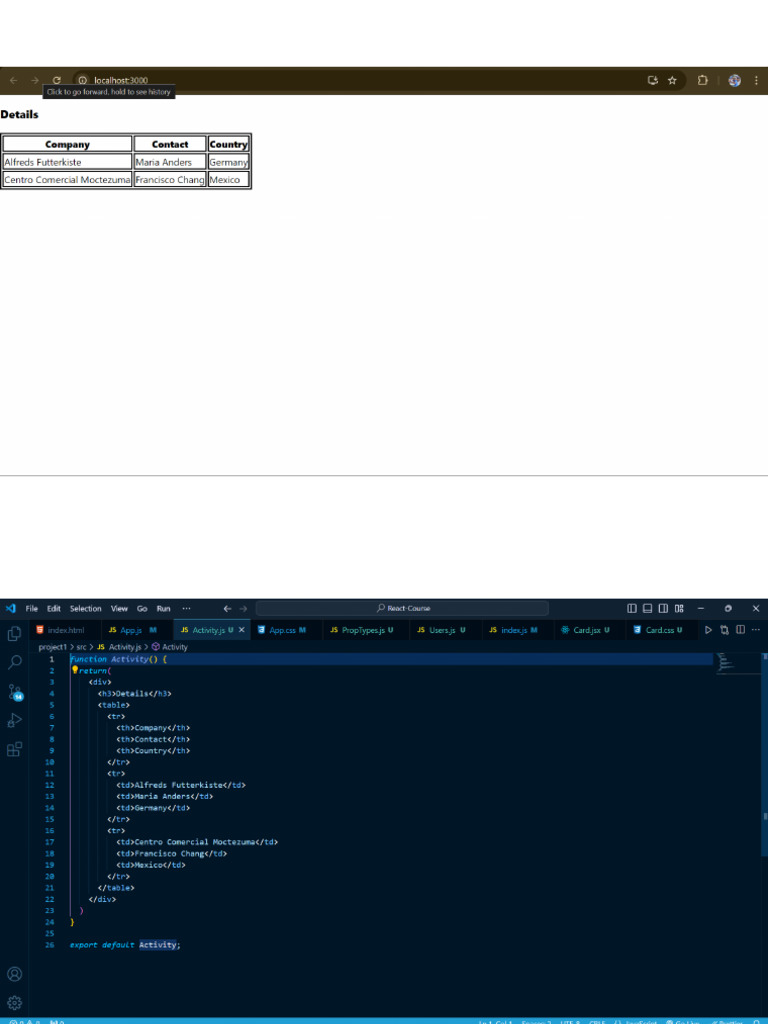Toggle the bottom panel layout button
Image resolution: width=768 pixels, height=1024 pixels.
(648, 608)
